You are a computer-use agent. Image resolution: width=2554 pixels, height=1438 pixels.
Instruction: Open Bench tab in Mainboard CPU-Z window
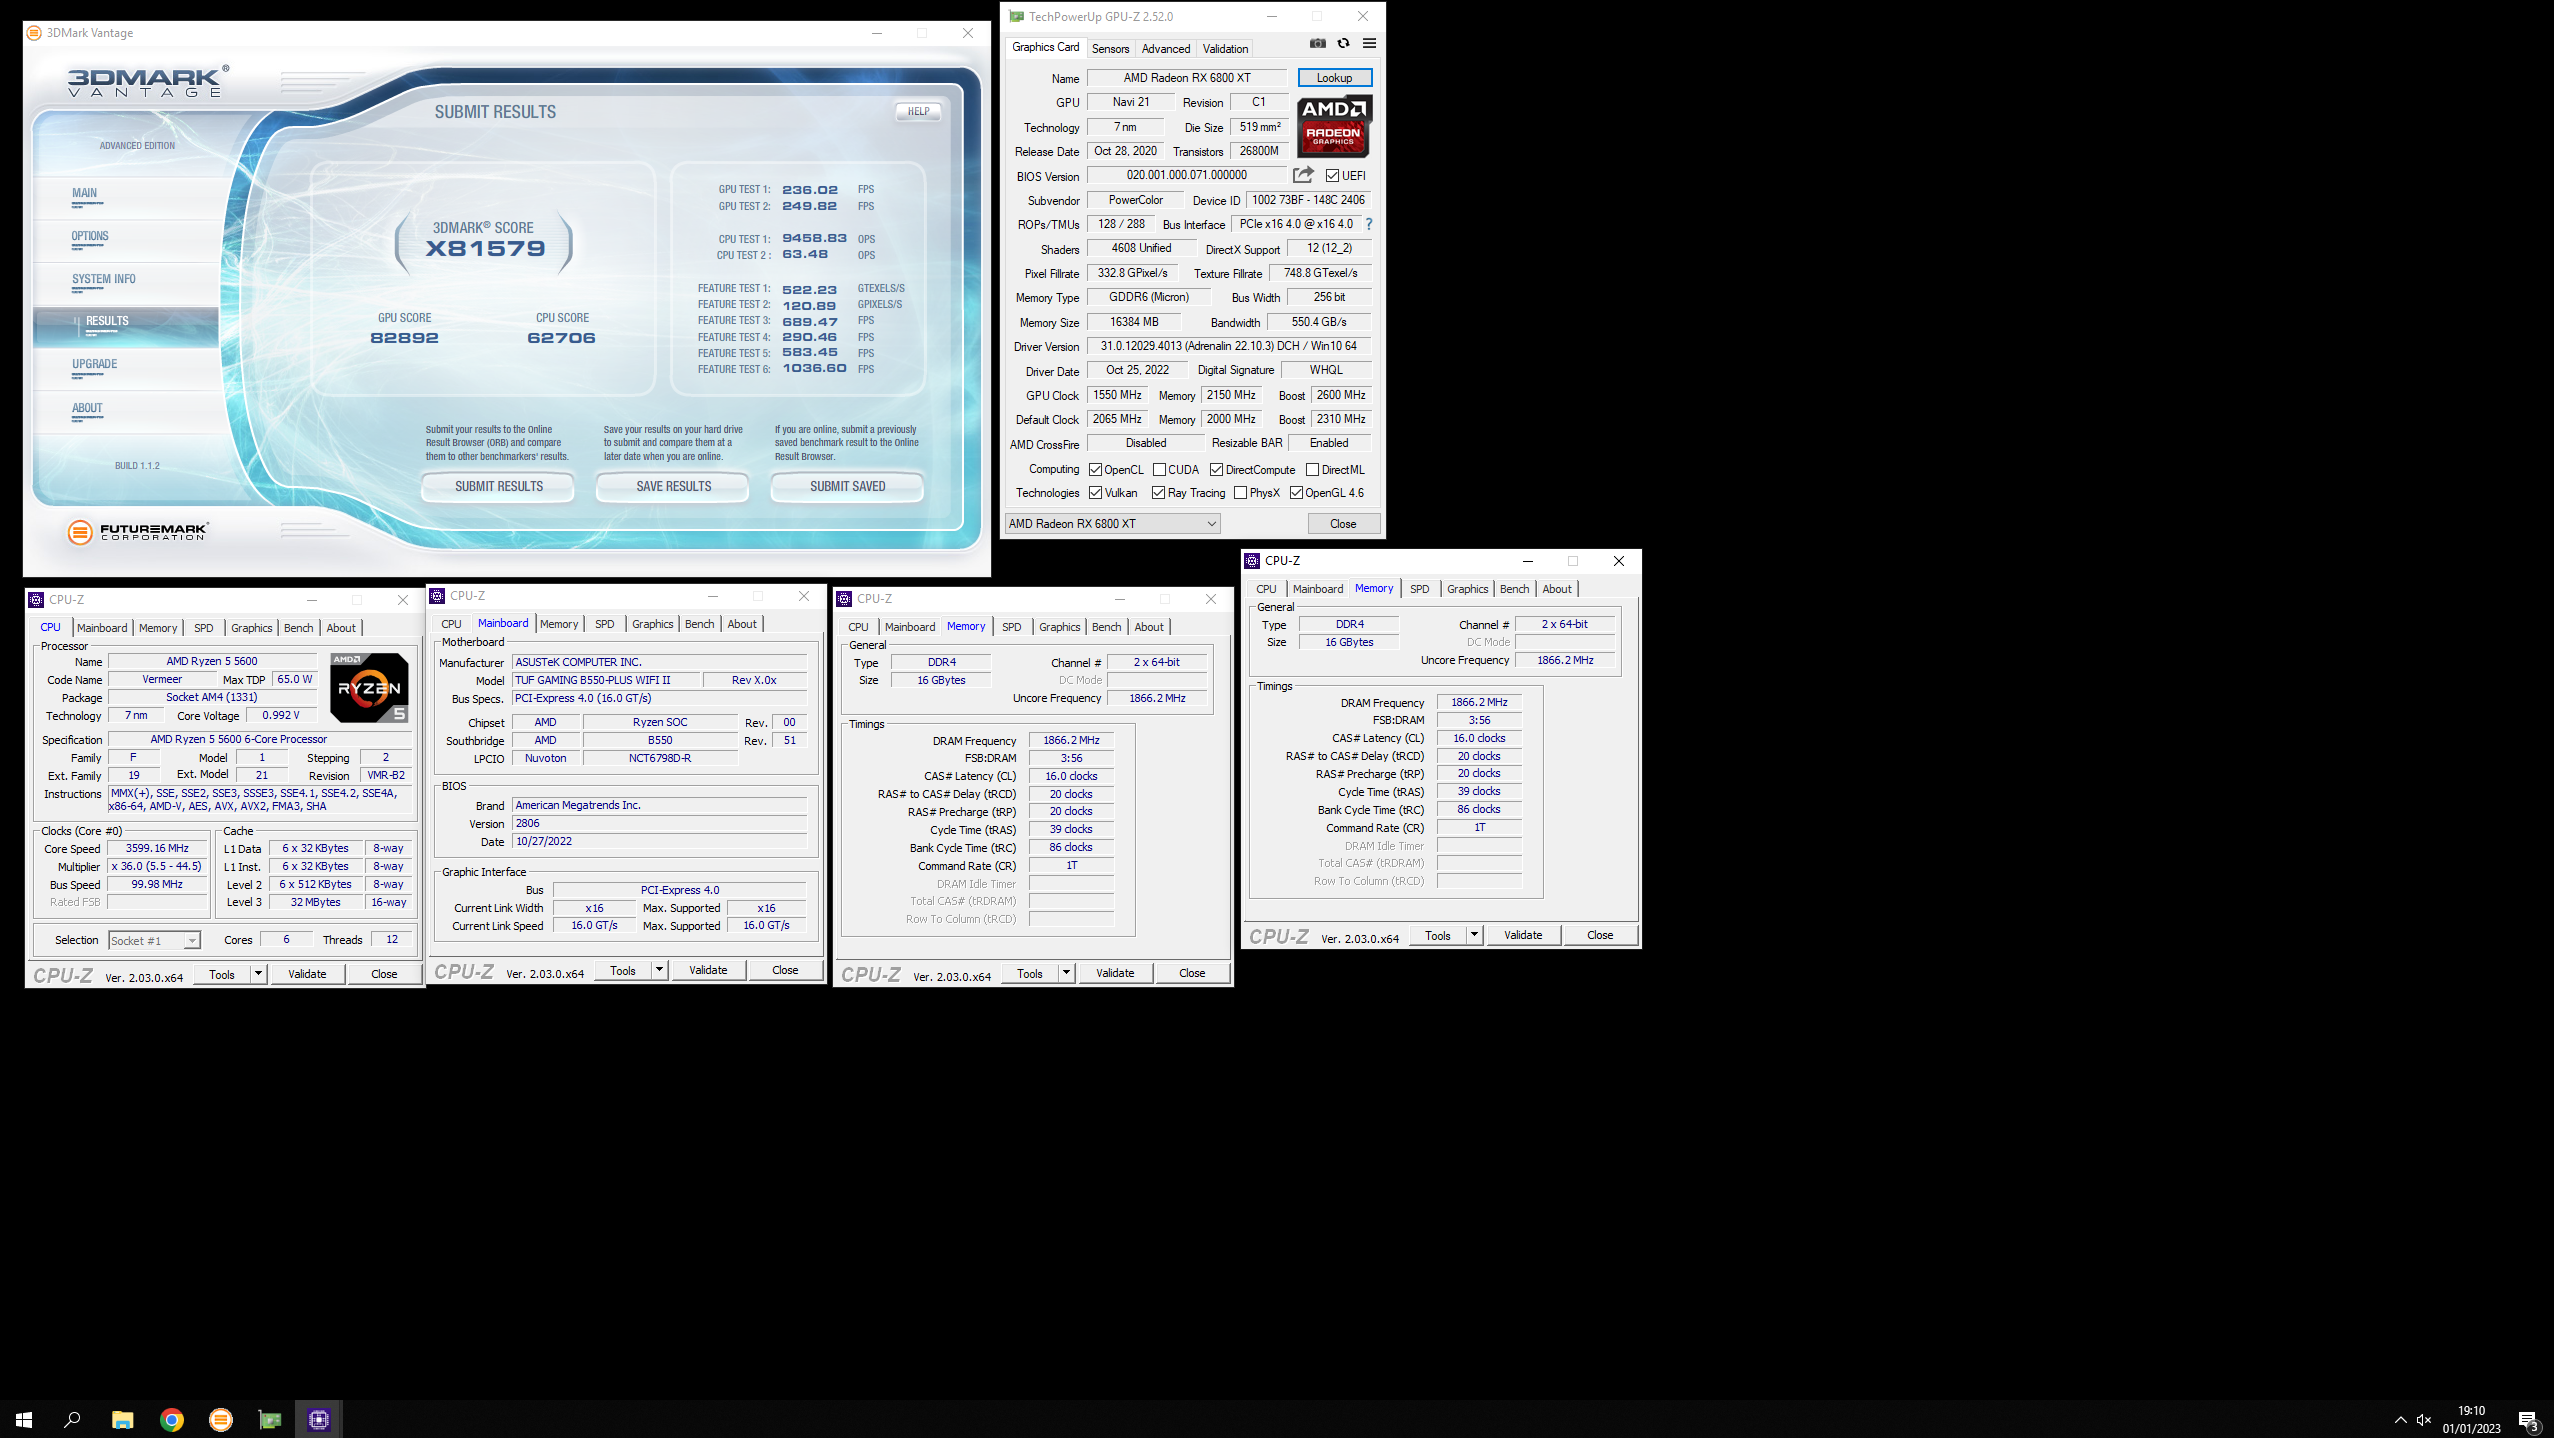700,624
